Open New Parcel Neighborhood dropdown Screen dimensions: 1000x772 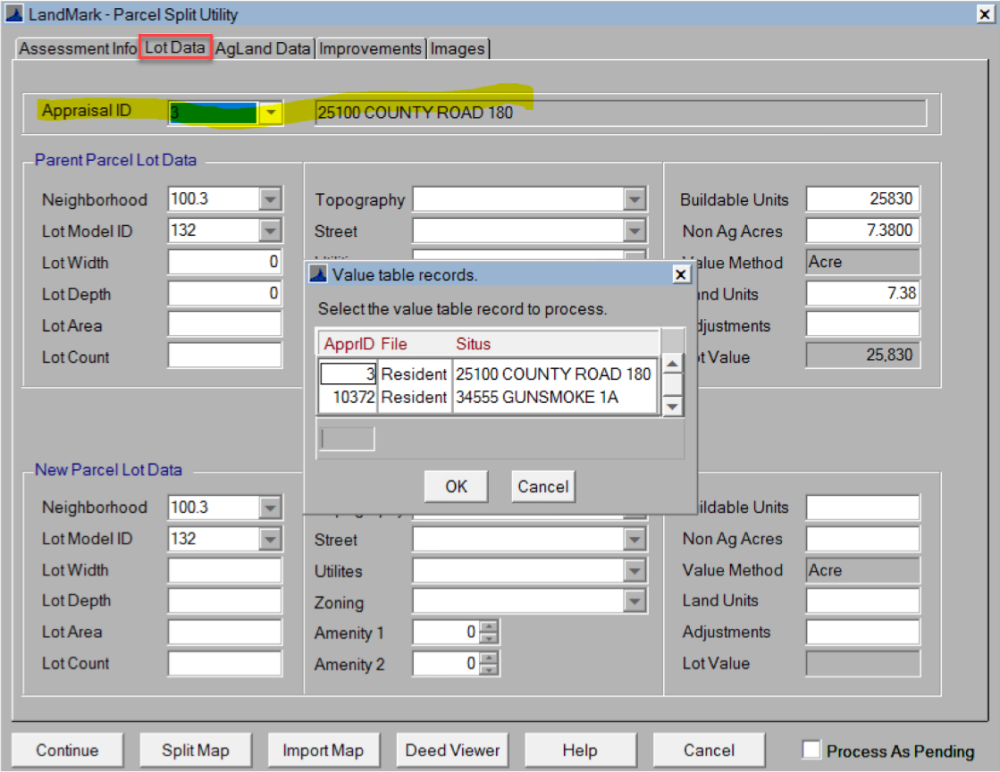pos(270,508)
